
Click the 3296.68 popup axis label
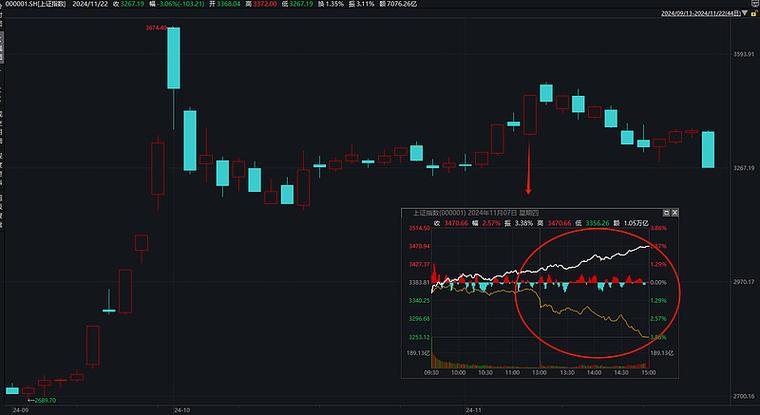click(419, 319)
